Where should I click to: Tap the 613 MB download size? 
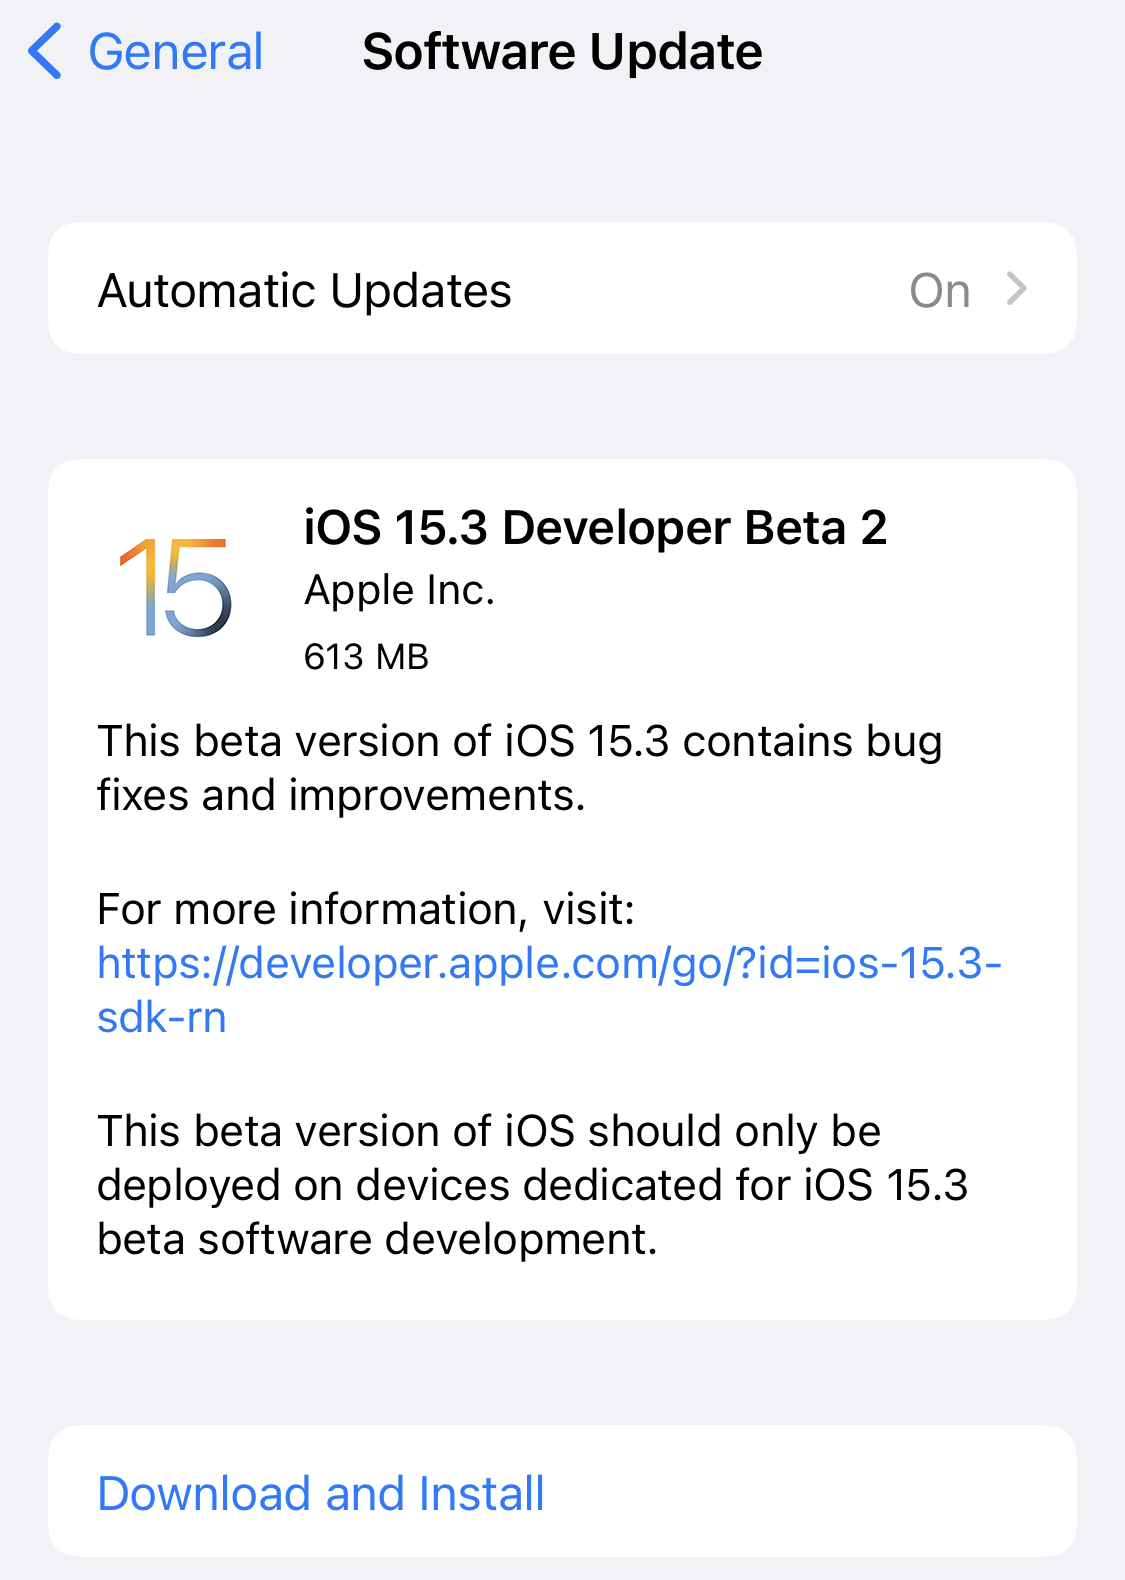pyautogui.click(x=366, y=657)
